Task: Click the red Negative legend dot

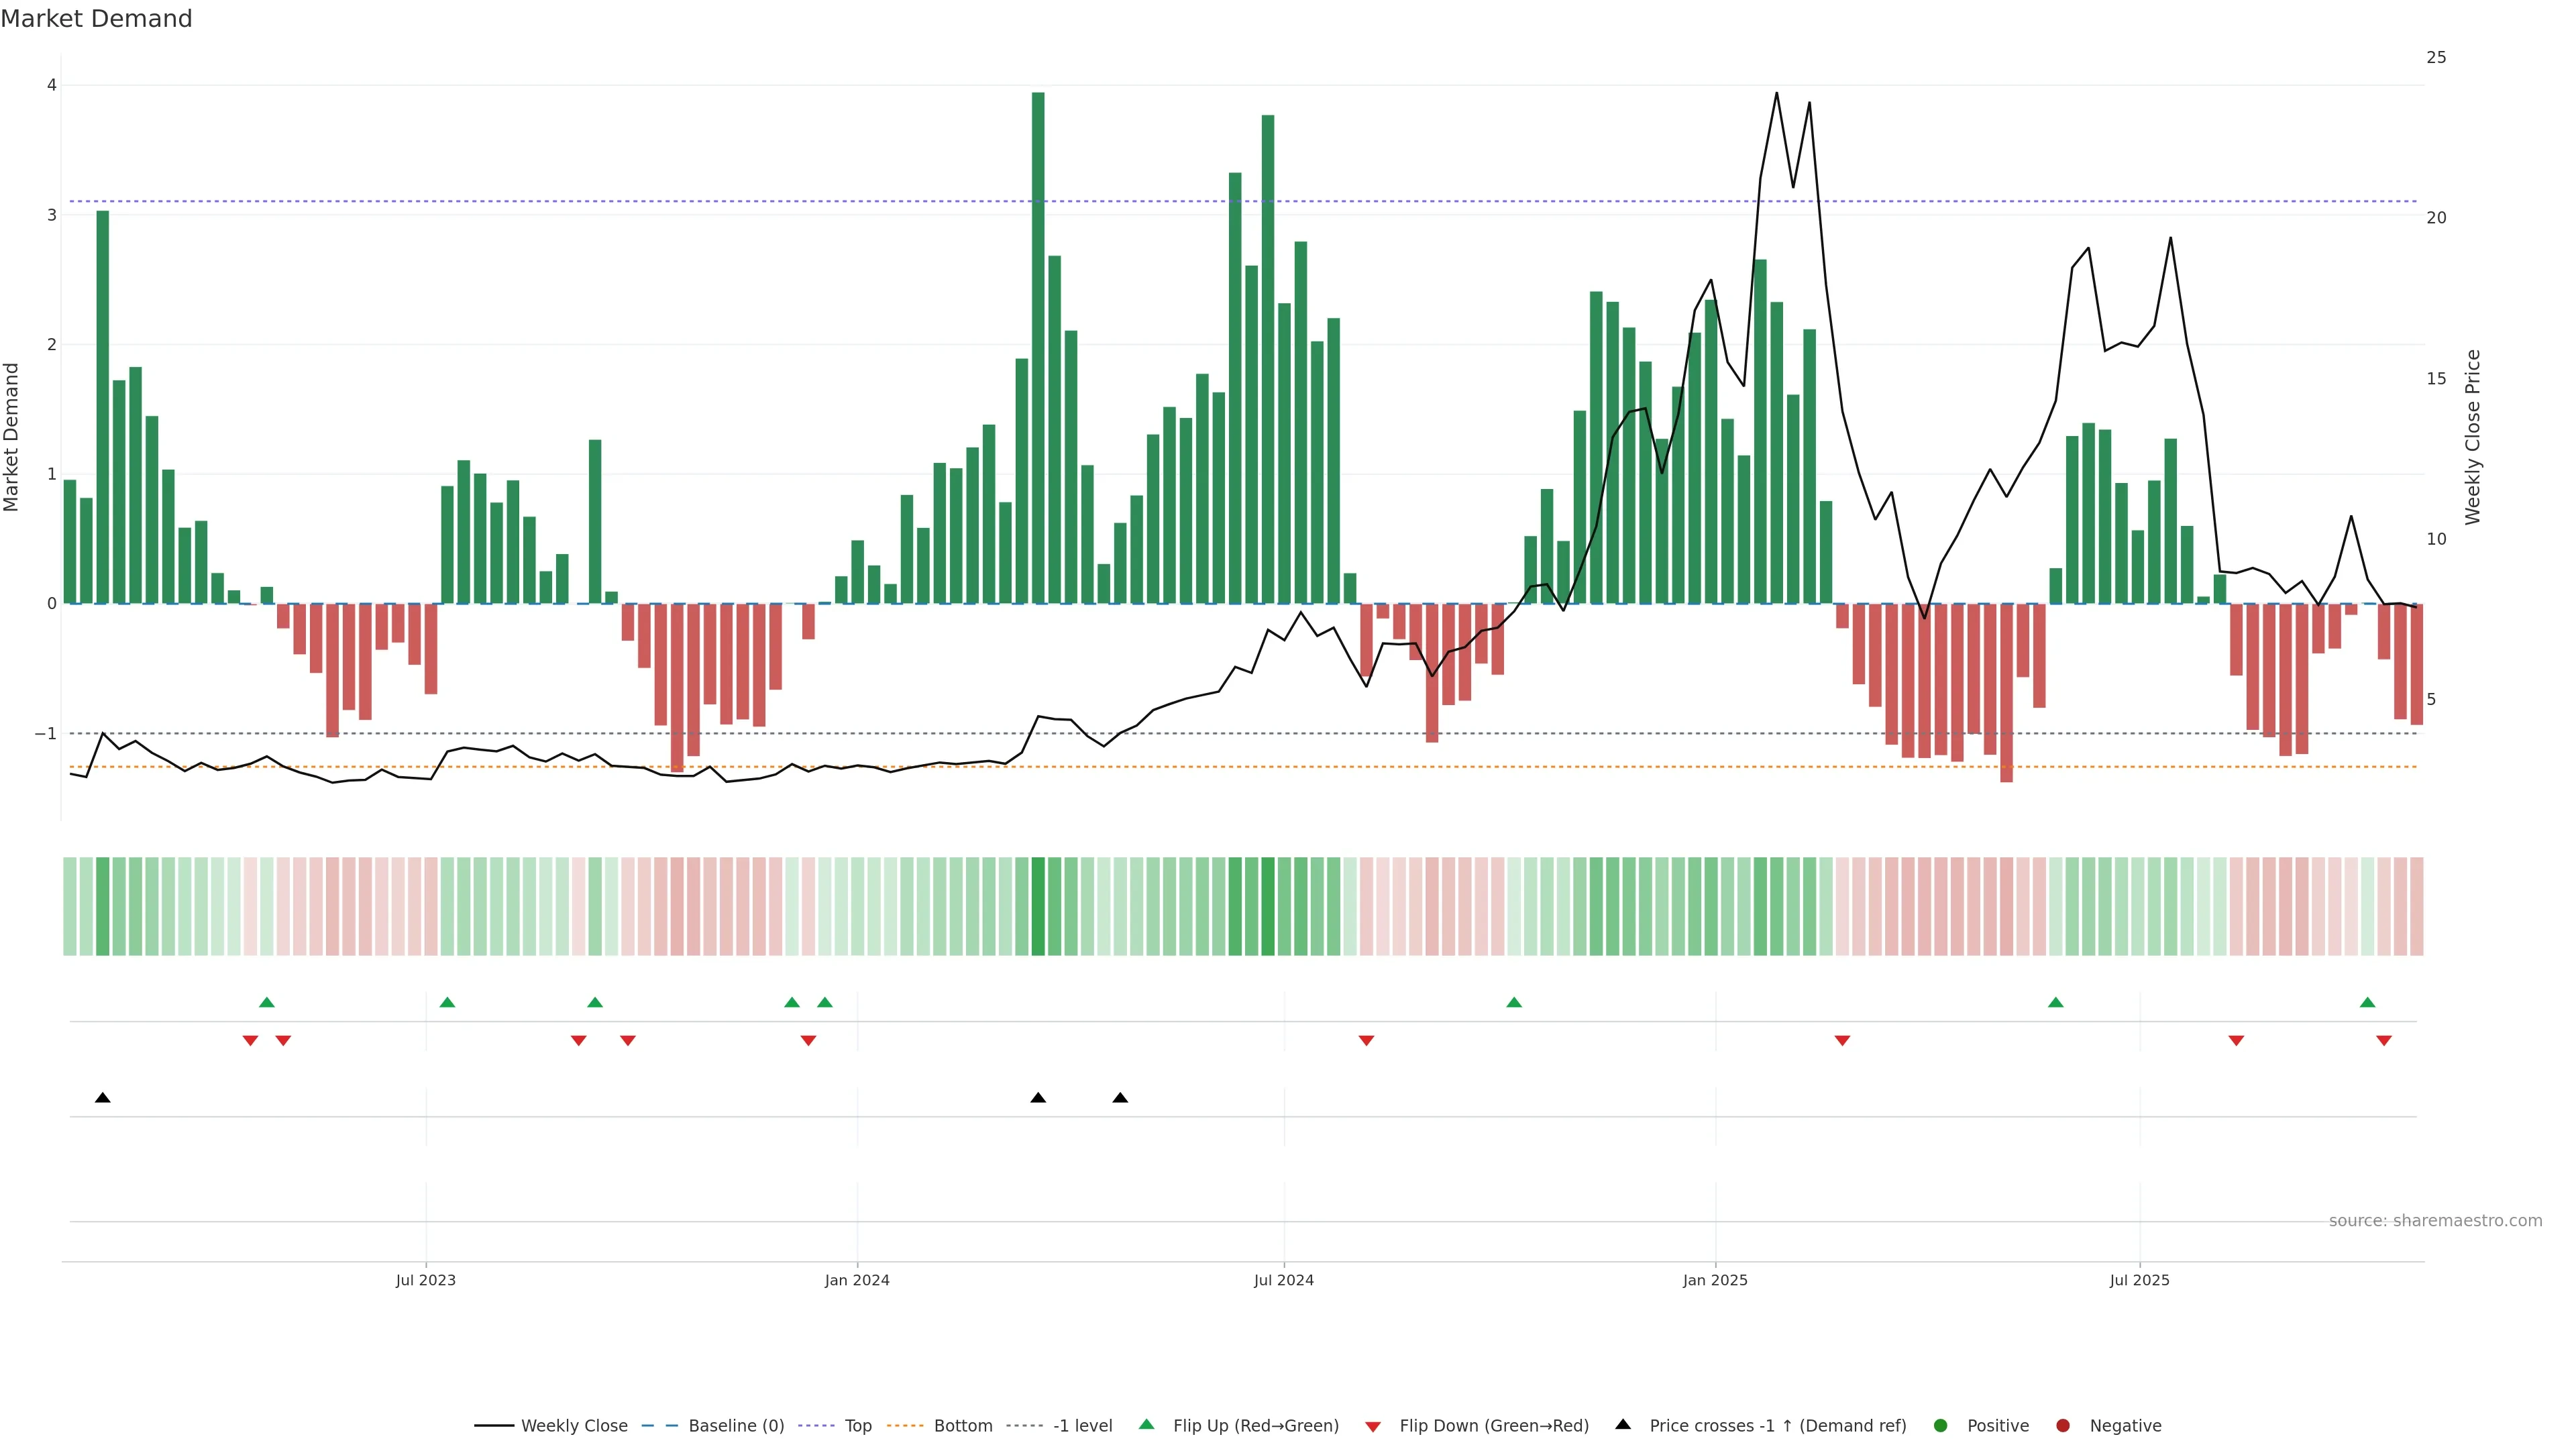Action: (x=2063, y=1426)
